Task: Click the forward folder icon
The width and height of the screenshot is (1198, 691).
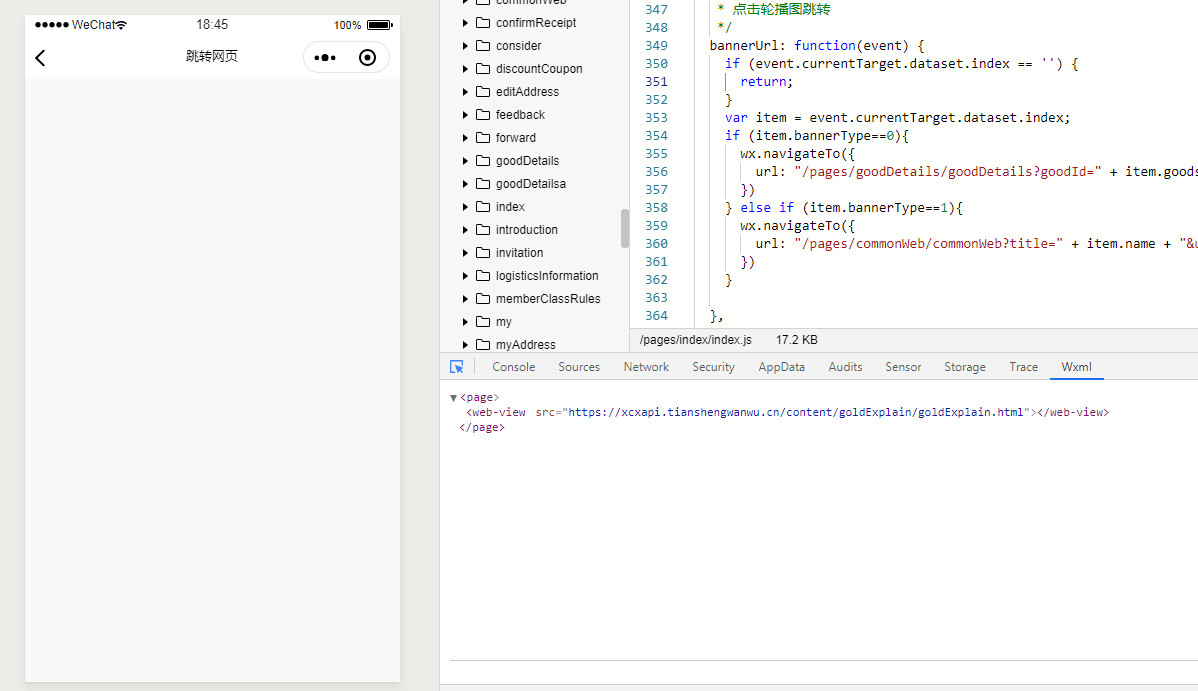Action: 483,138
